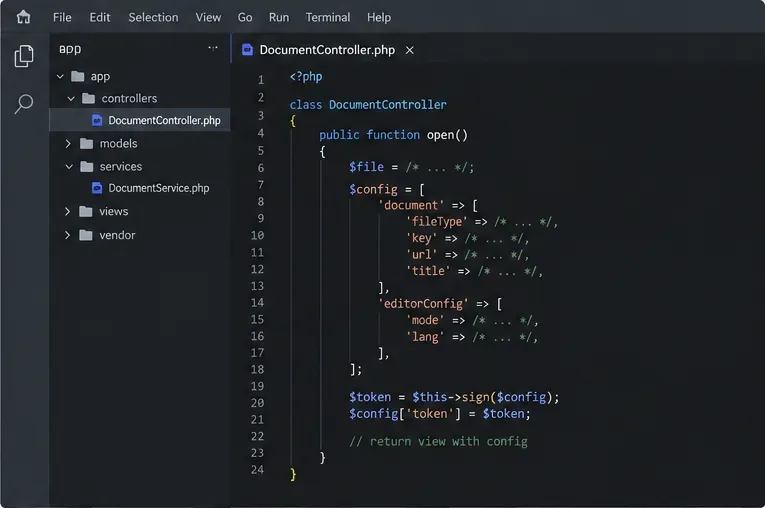The image size is (765, 508).
Task: Open the Run menu
Action: point(279,18)
